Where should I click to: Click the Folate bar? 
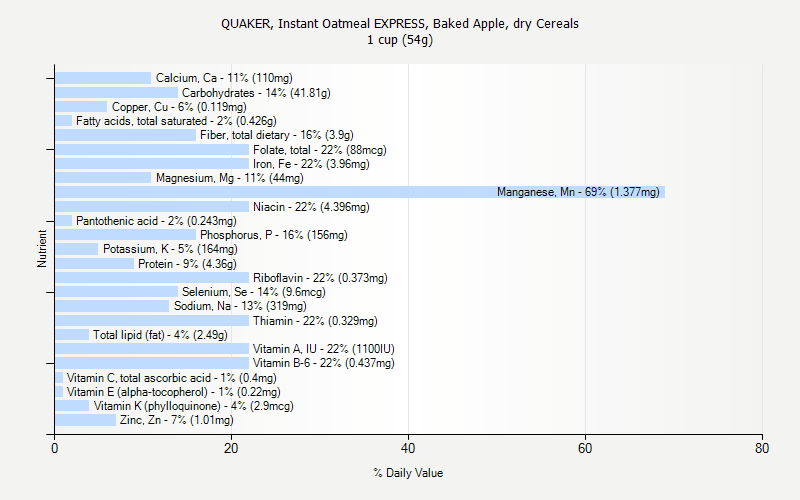(152, 150)
